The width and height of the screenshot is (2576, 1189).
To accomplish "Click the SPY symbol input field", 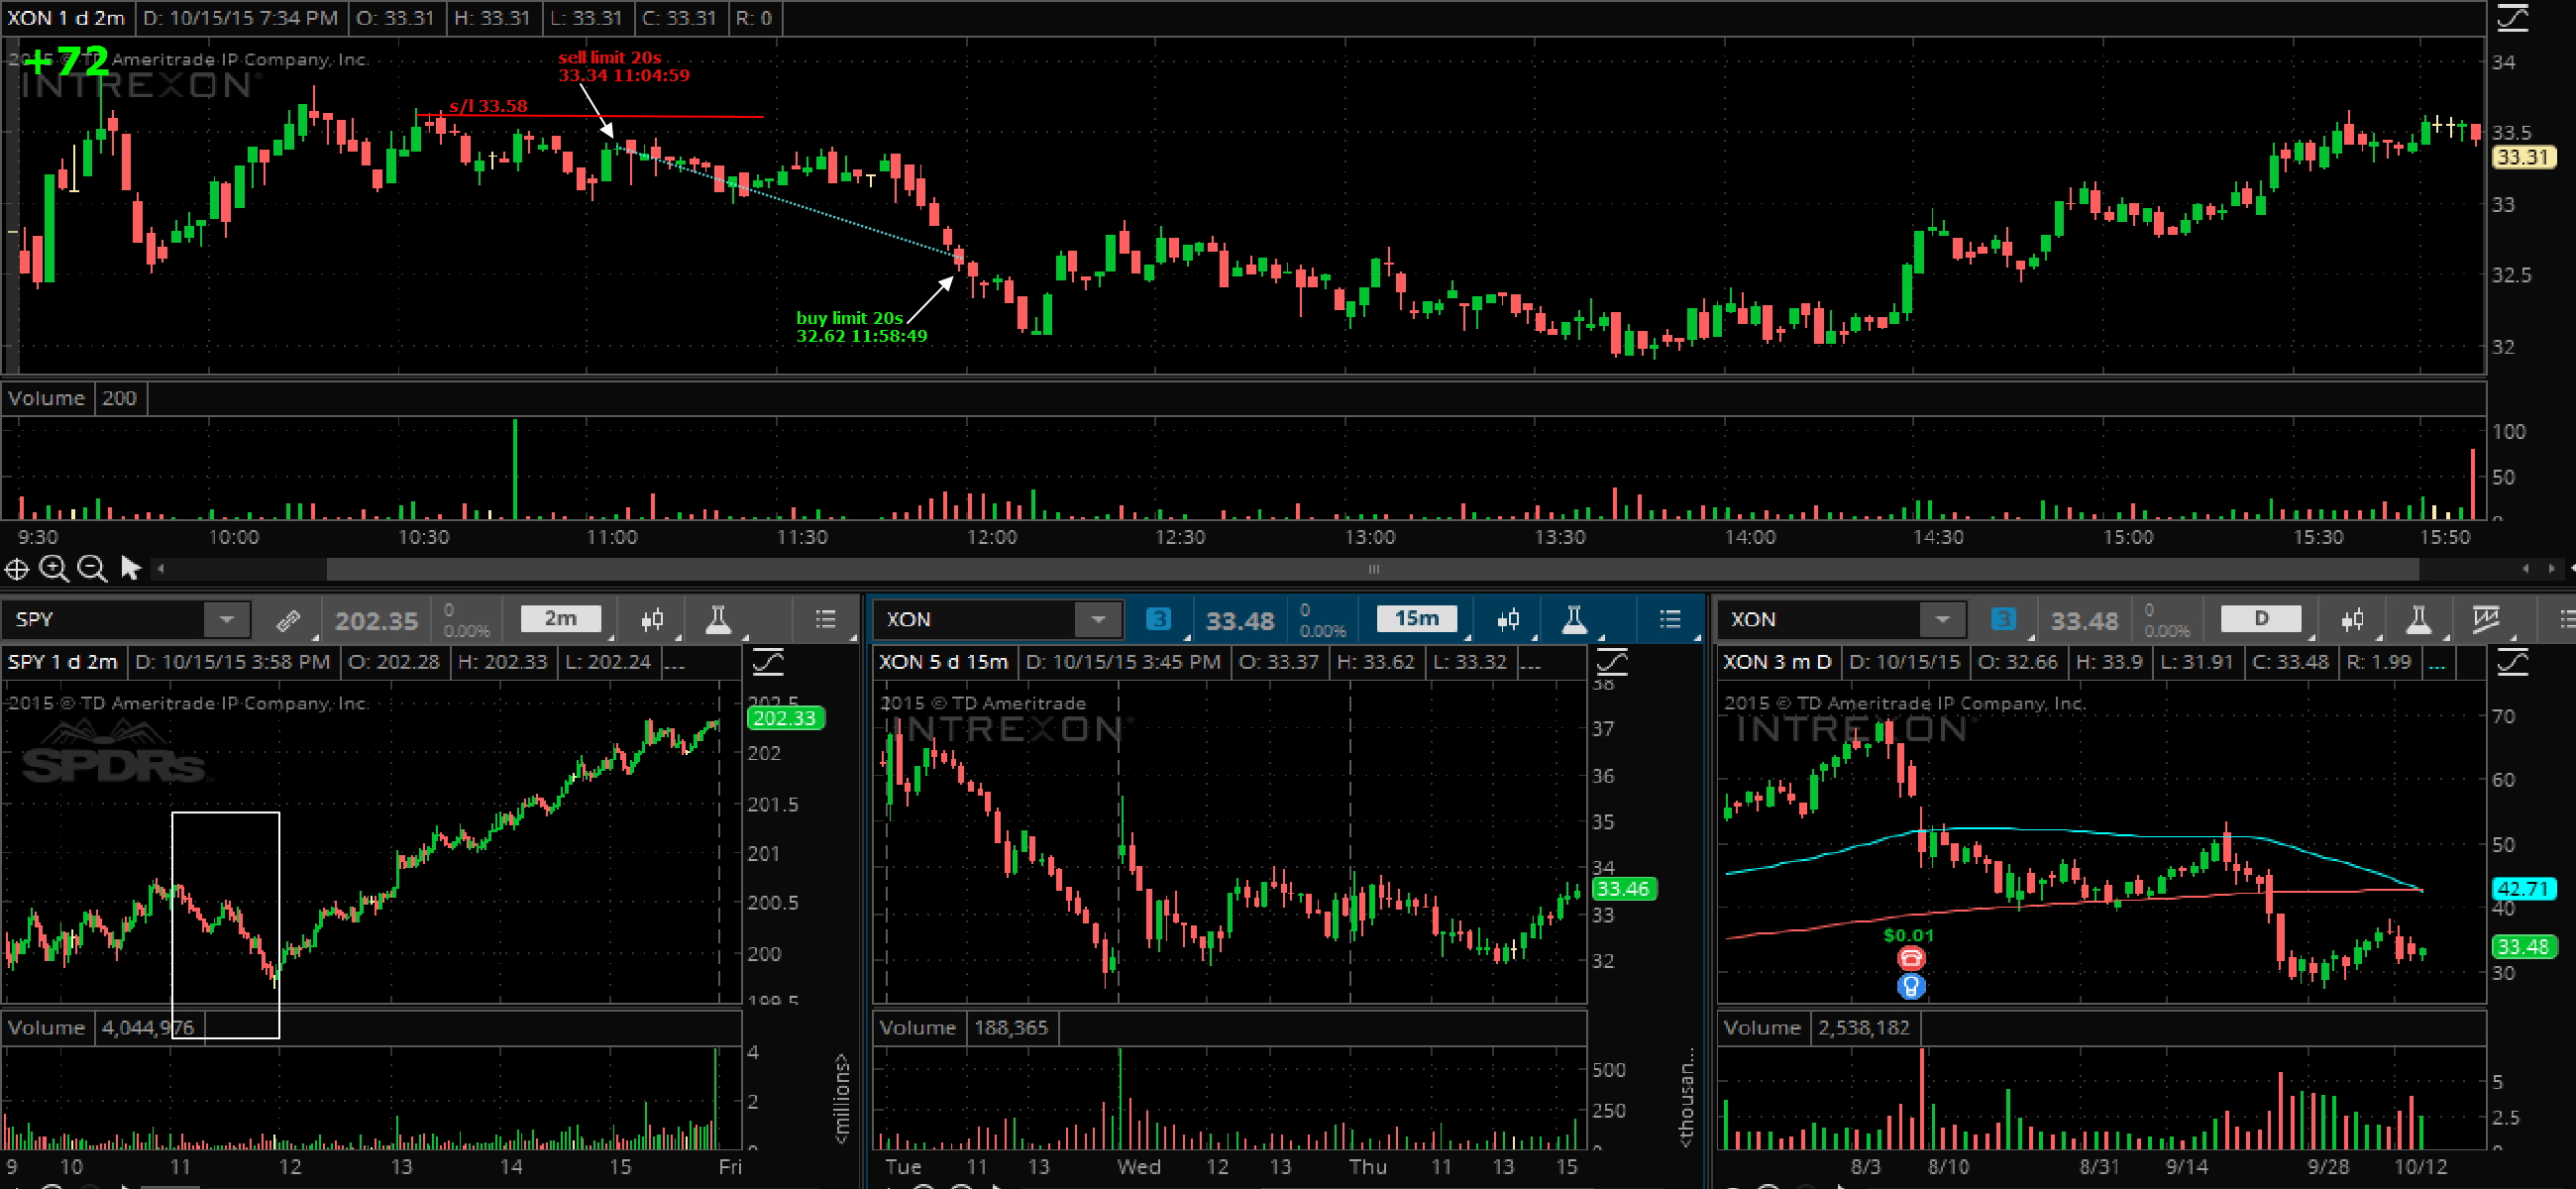I will 105,620.
